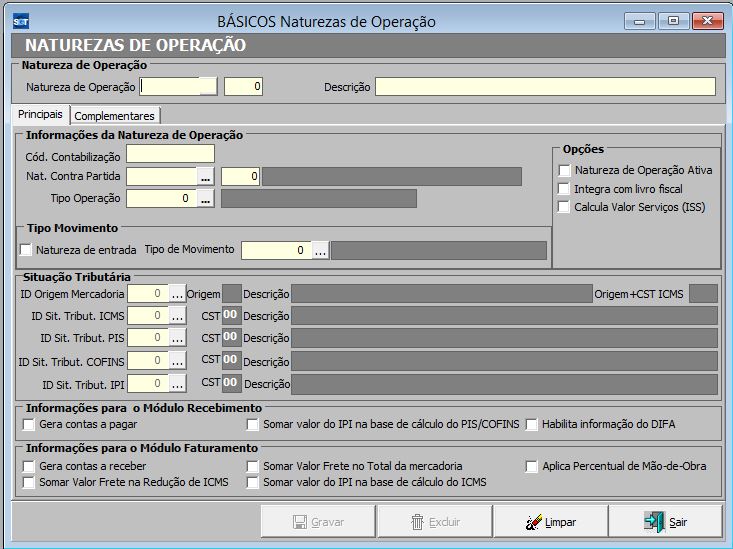Image resolution: width=733 pixels, height=549 pixels.
Task: Click the application icon in the title bar
Action: point(21,20)
